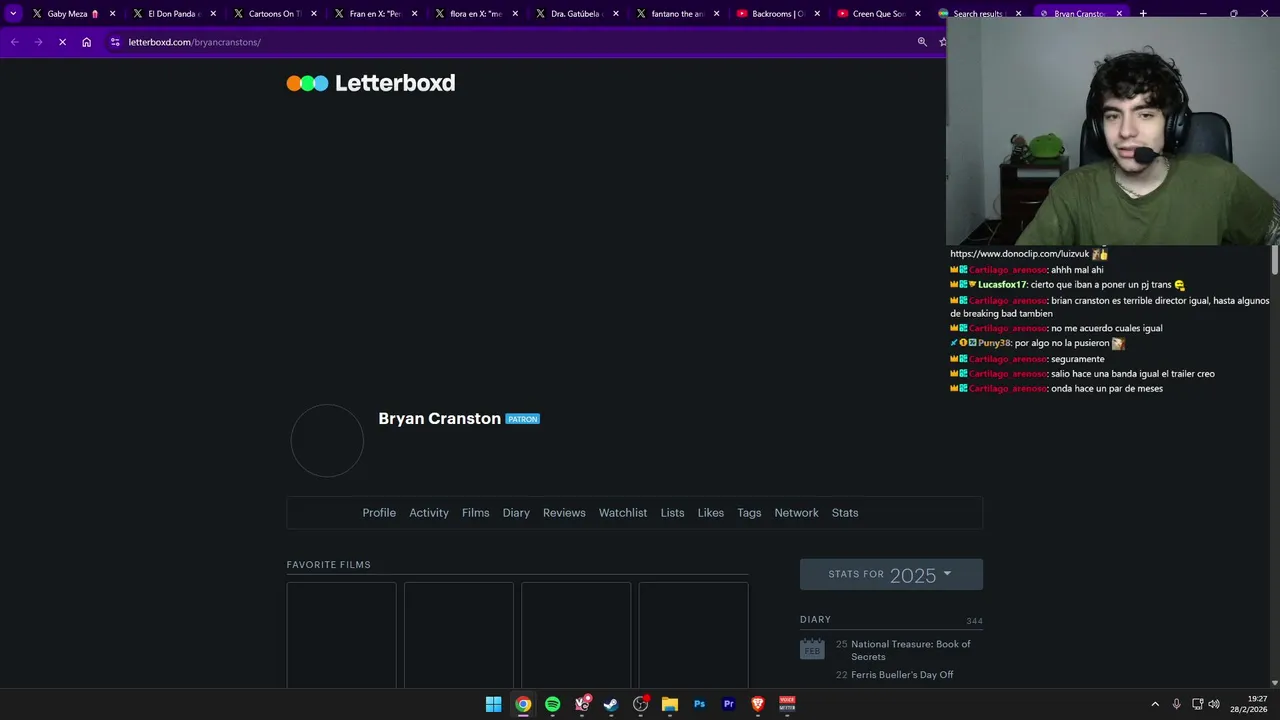Close the Gaby Meza tab
This screenshot has height=720, width=1280.
pyautogui.click(x=112, y=14)
